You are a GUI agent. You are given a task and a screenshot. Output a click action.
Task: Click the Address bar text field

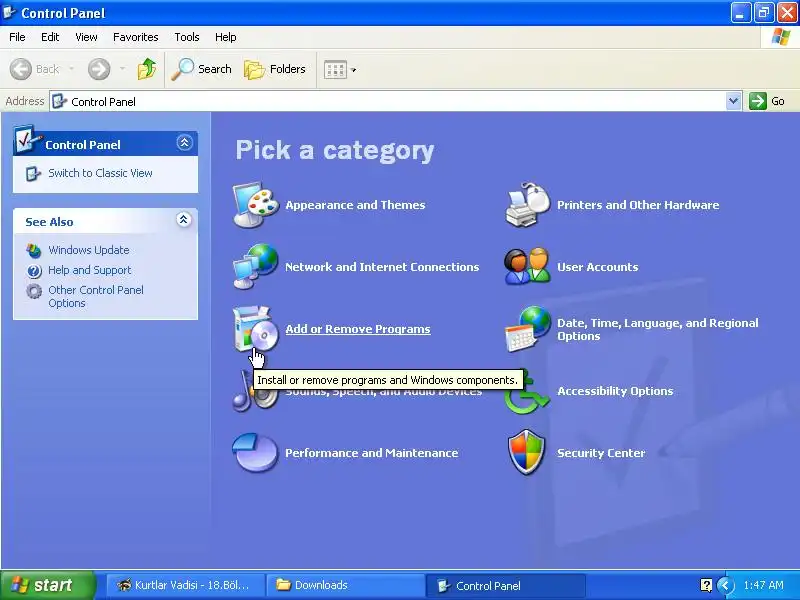tap(388, 101)
